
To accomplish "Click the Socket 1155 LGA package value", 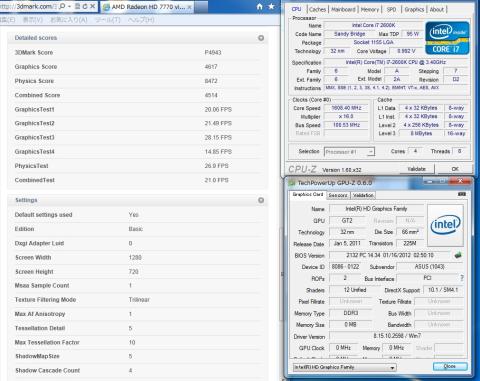I will [373, 42].
